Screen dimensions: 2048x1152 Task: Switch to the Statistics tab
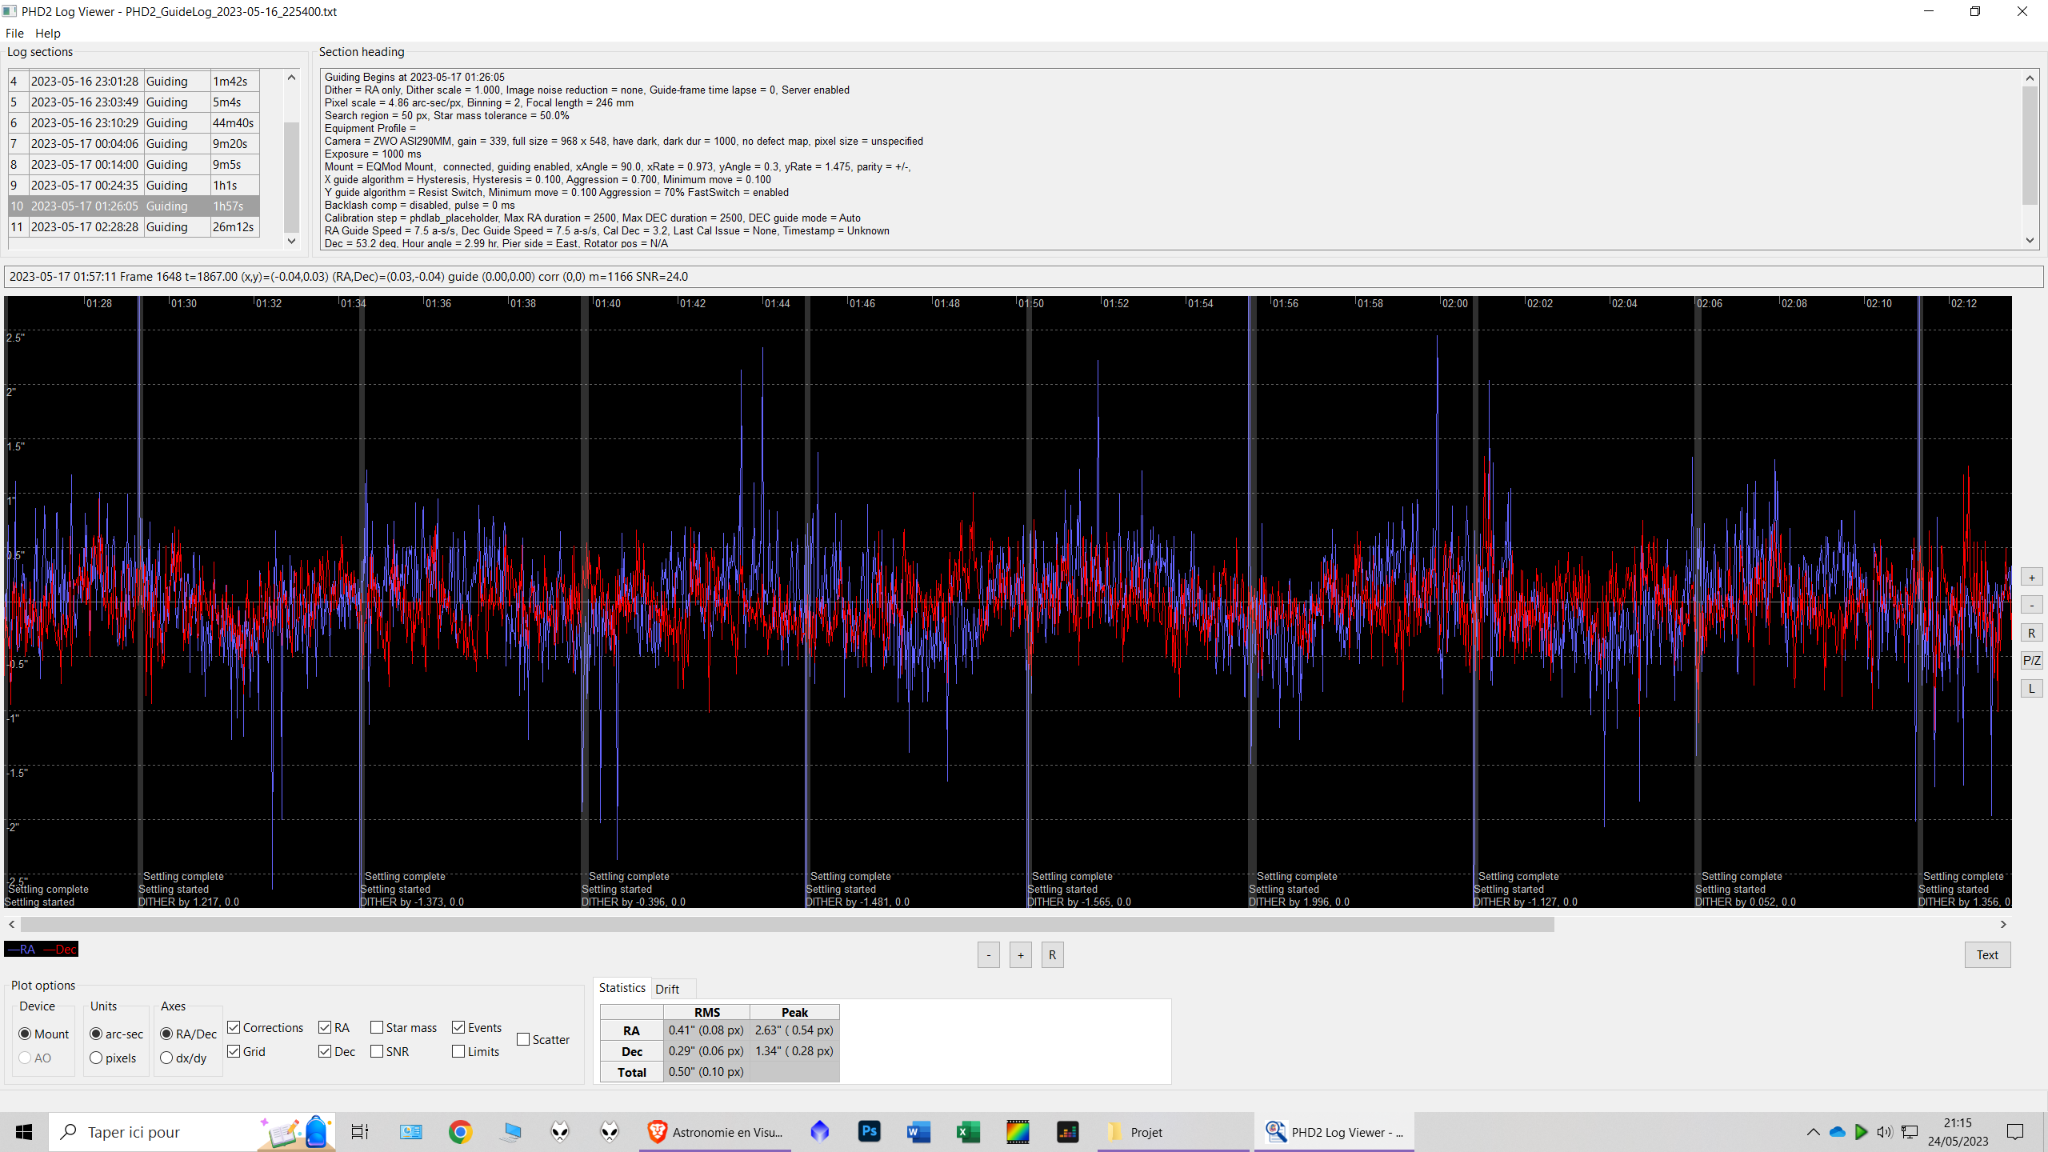[622, 988]
